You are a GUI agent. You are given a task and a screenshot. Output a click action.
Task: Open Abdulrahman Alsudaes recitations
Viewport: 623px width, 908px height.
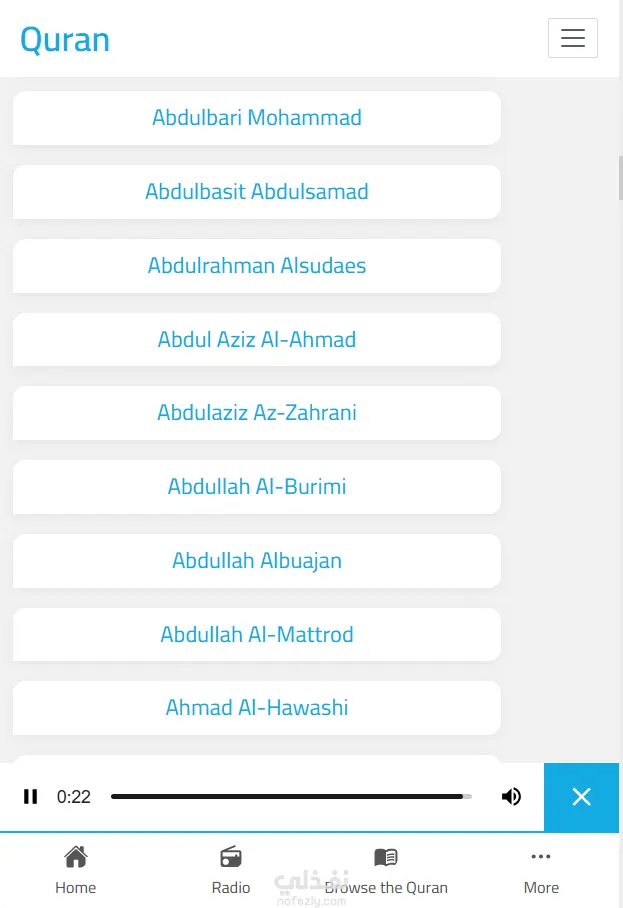[257, 266]
